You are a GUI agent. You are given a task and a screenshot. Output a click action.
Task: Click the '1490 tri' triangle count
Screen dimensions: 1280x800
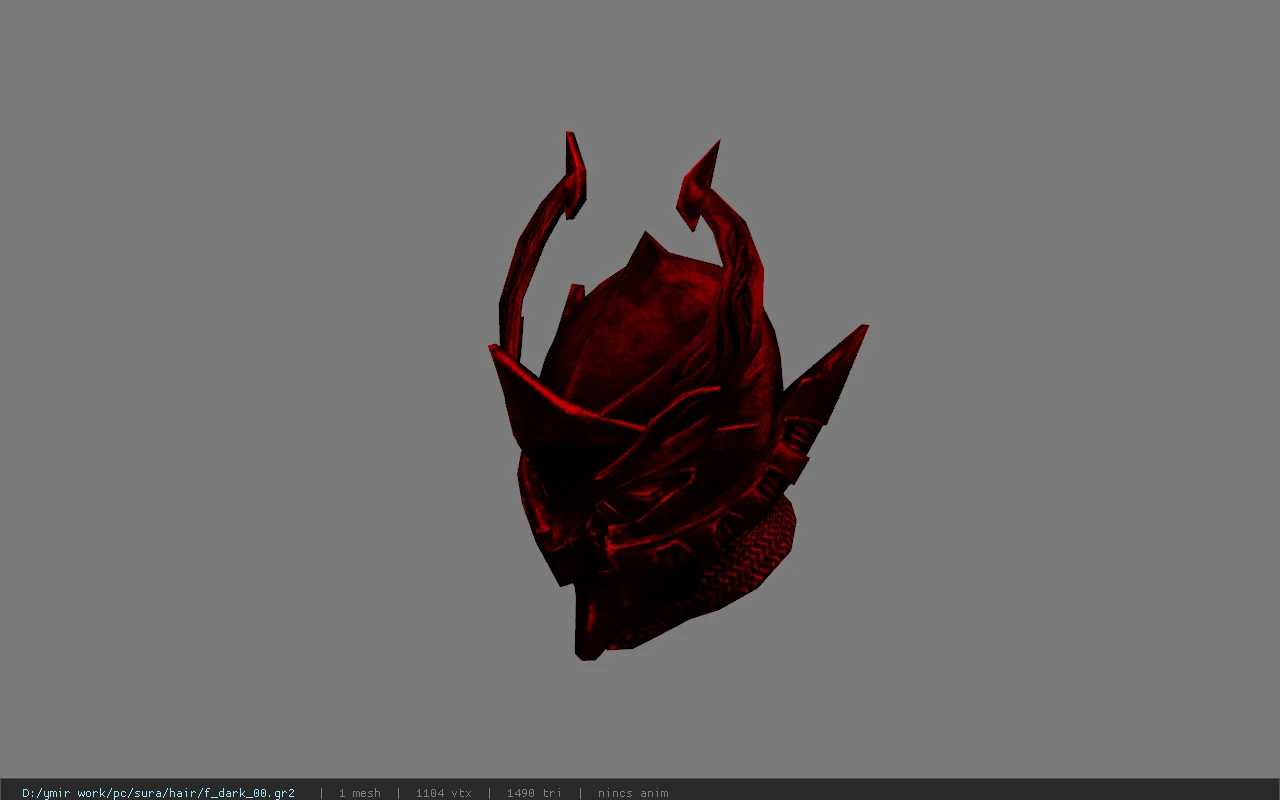point(534,793)
